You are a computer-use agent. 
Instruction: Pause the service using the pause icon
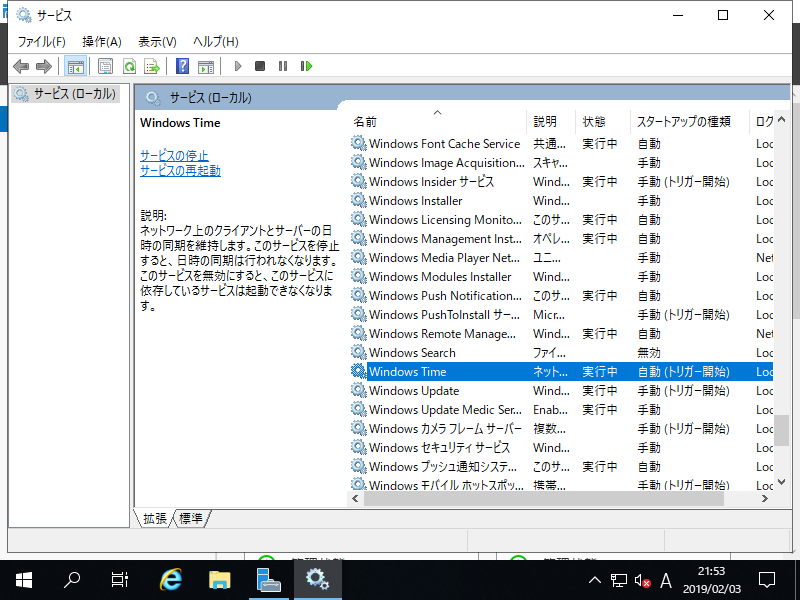pyautogui.click(x=285, y=66)
